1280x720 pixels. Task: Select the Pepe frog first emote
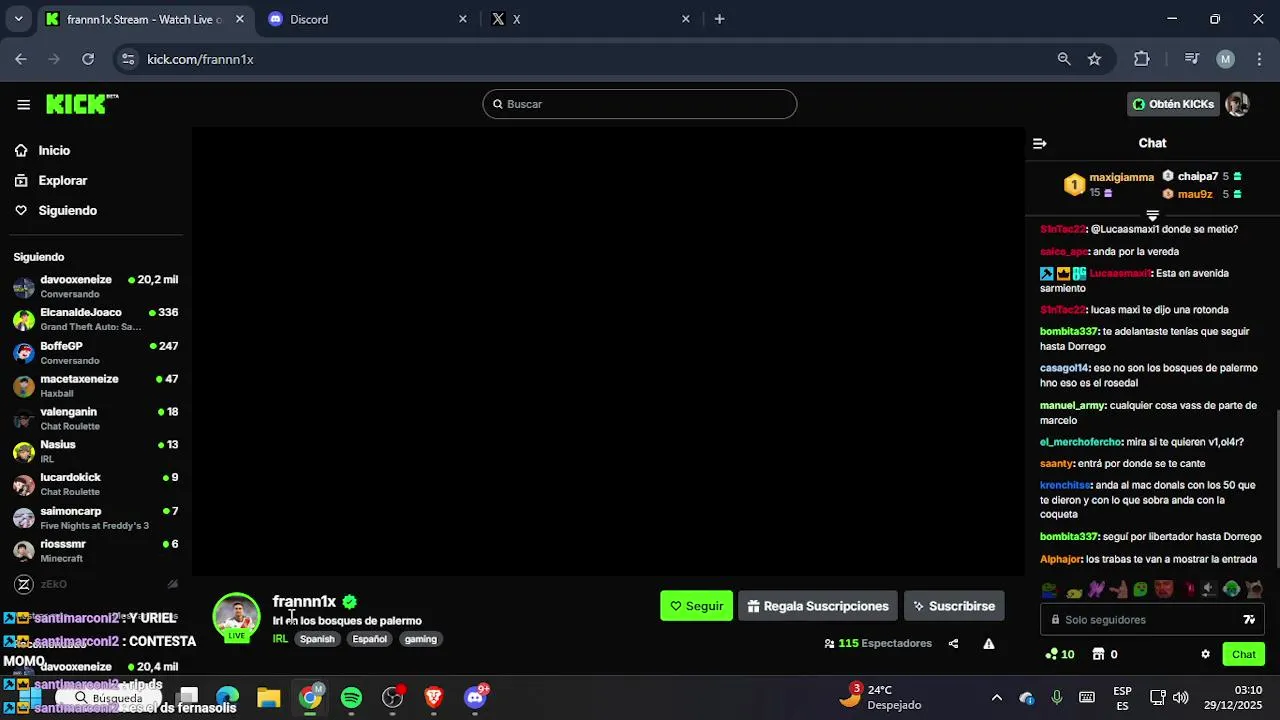click(x=1049, y=590)
